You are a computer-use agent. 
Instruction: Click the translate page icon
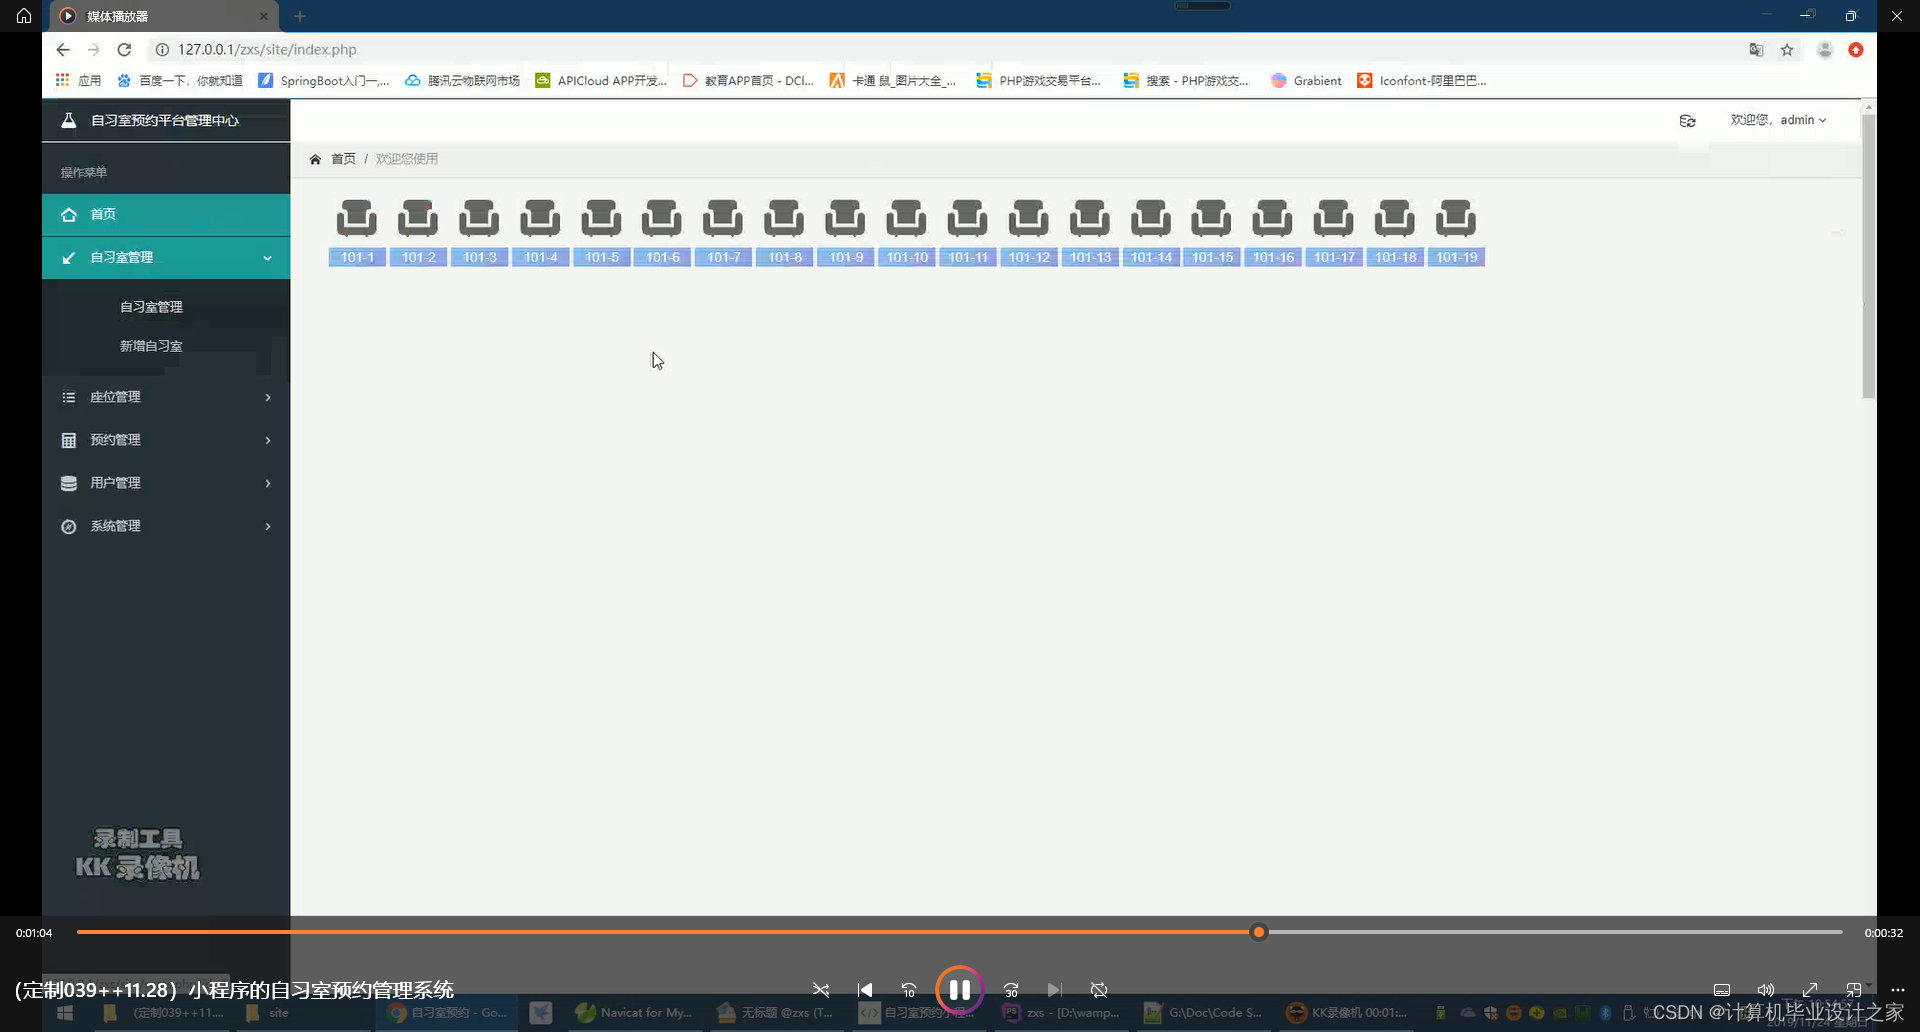tap(1756, 49)
